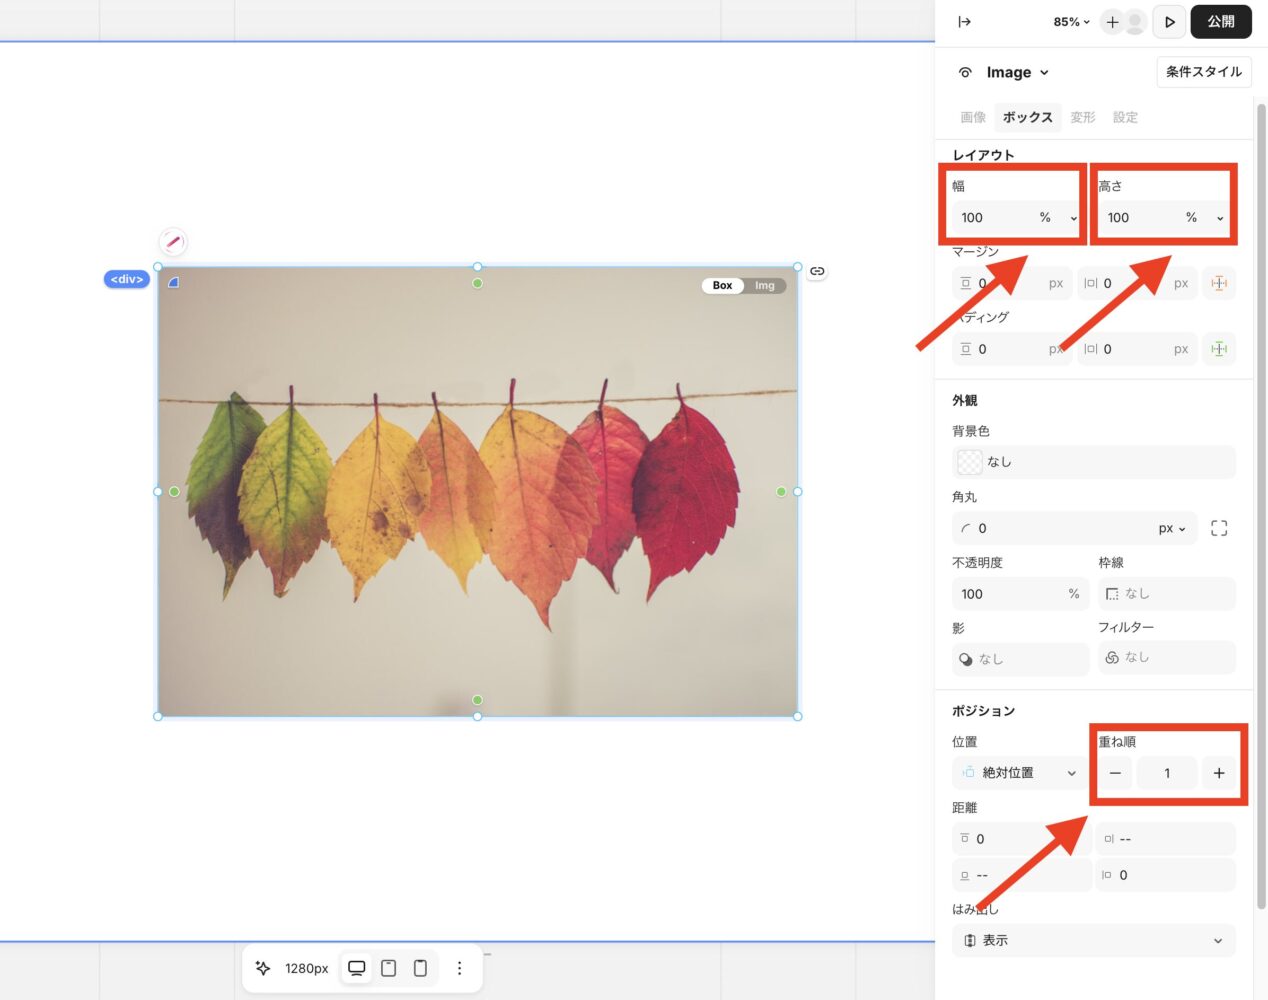Viewport: 1268px width, 1000px height.
Task: Open the 絶対位置 position dropdown
Action: click(x=1018, y=773)
